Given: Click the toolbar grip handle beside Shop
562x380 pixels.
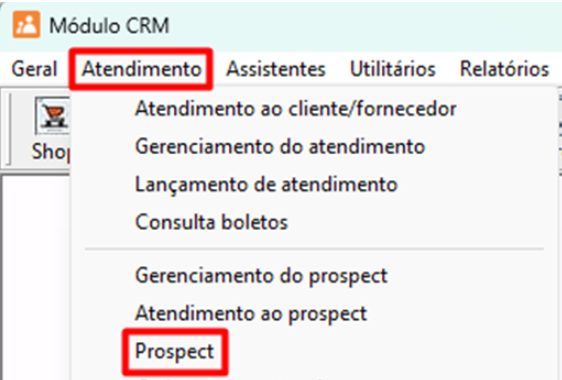Looking at the screenshot, I should click(x=9, y=129).
